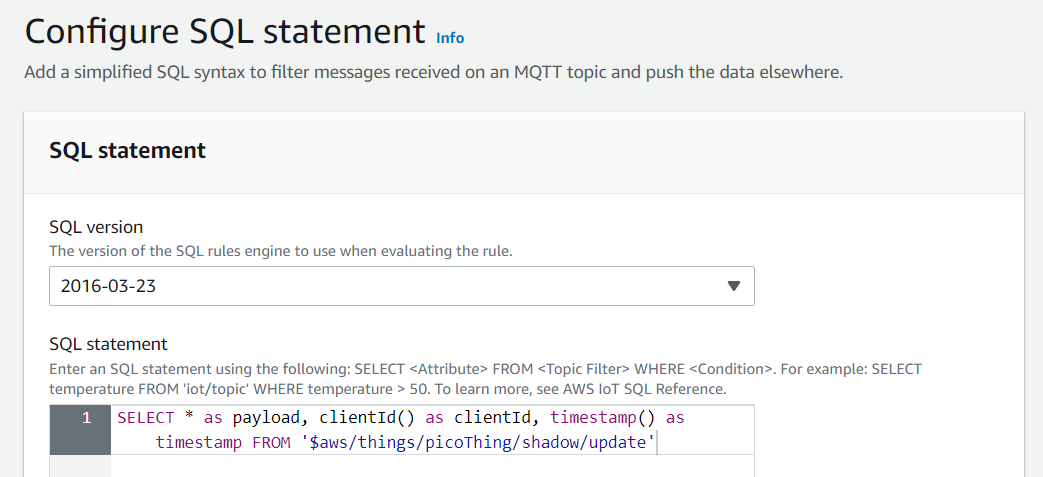1043x477 pixels.
Task: Click line number 1 in editor gutter
Action: (86, 418)
